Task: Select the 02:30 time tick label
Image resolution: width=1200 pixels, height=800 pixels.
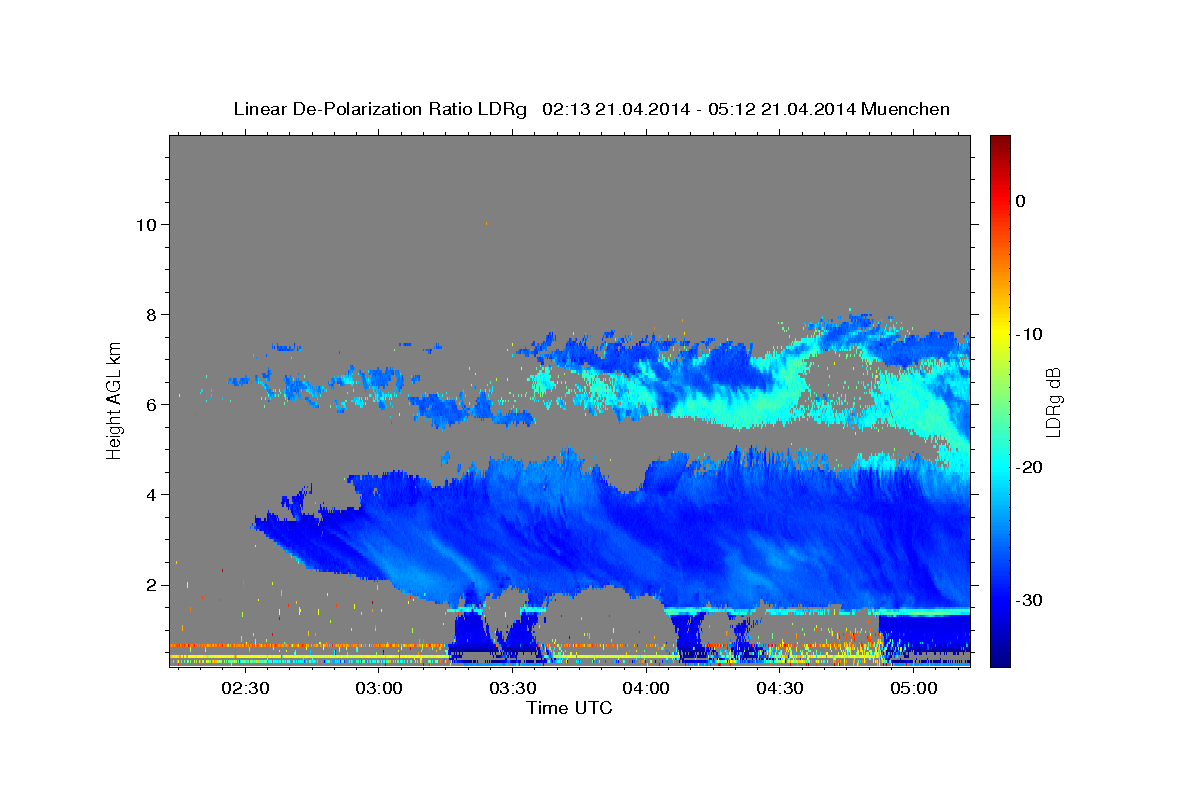Action: (245, 689)
